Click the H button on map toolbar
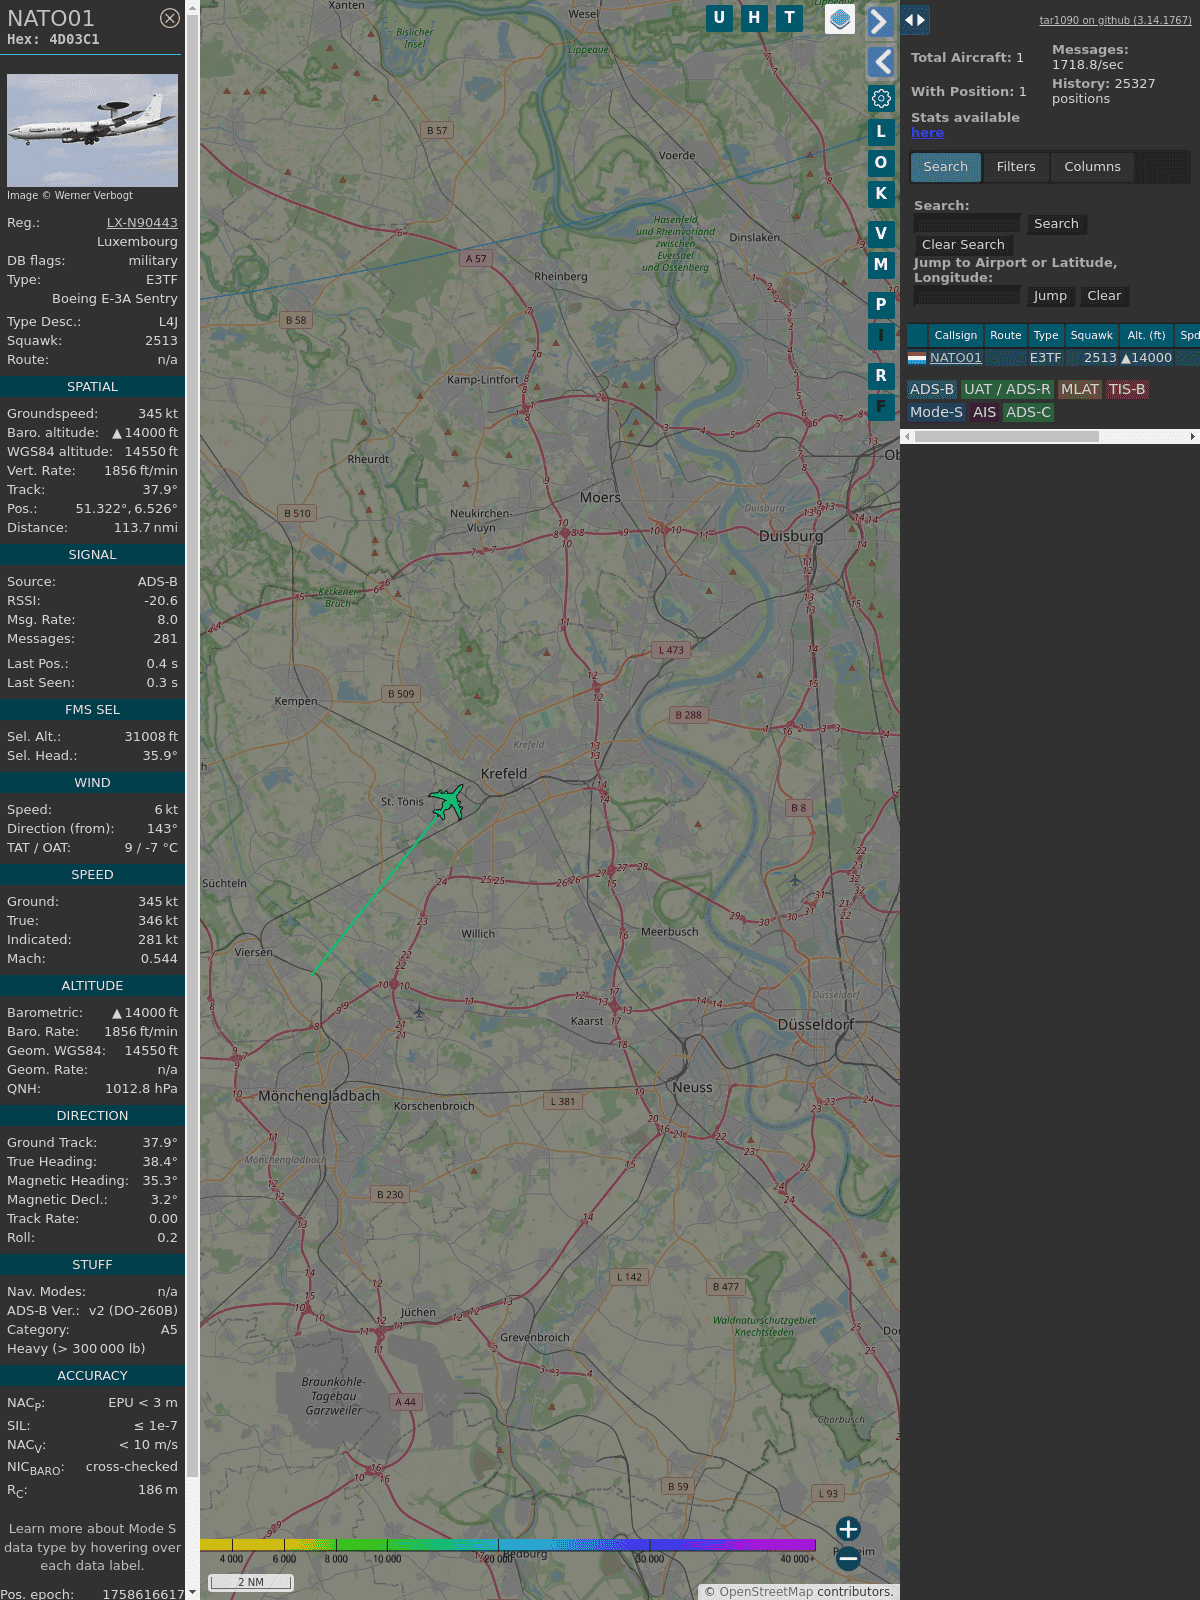This screenshot has height=1600, width=1200. 754,18
